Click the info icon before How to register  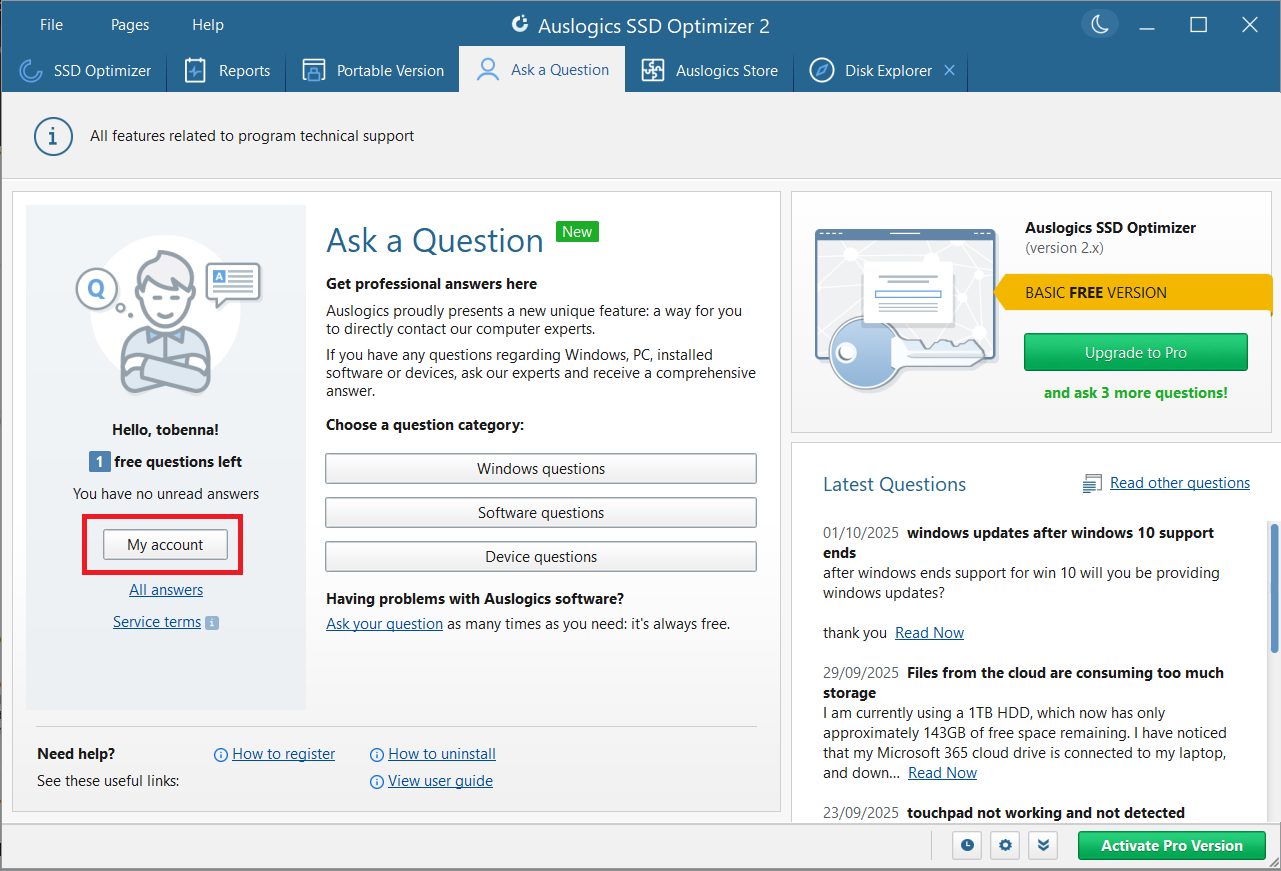click(221, 755)
